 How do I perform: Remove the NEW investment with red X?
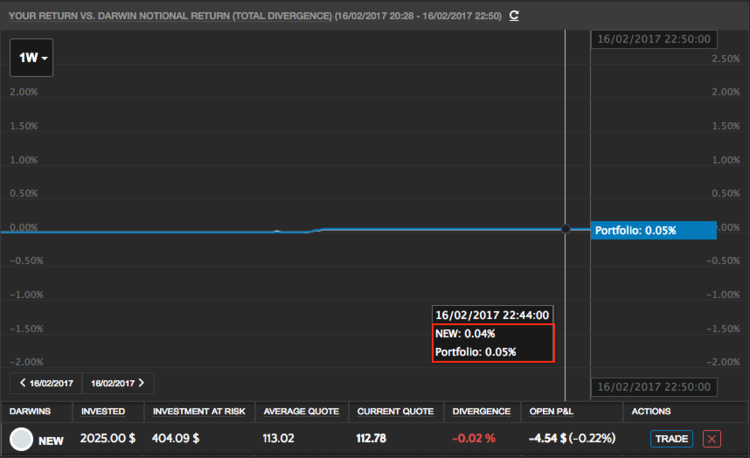(x=711, y=439)
